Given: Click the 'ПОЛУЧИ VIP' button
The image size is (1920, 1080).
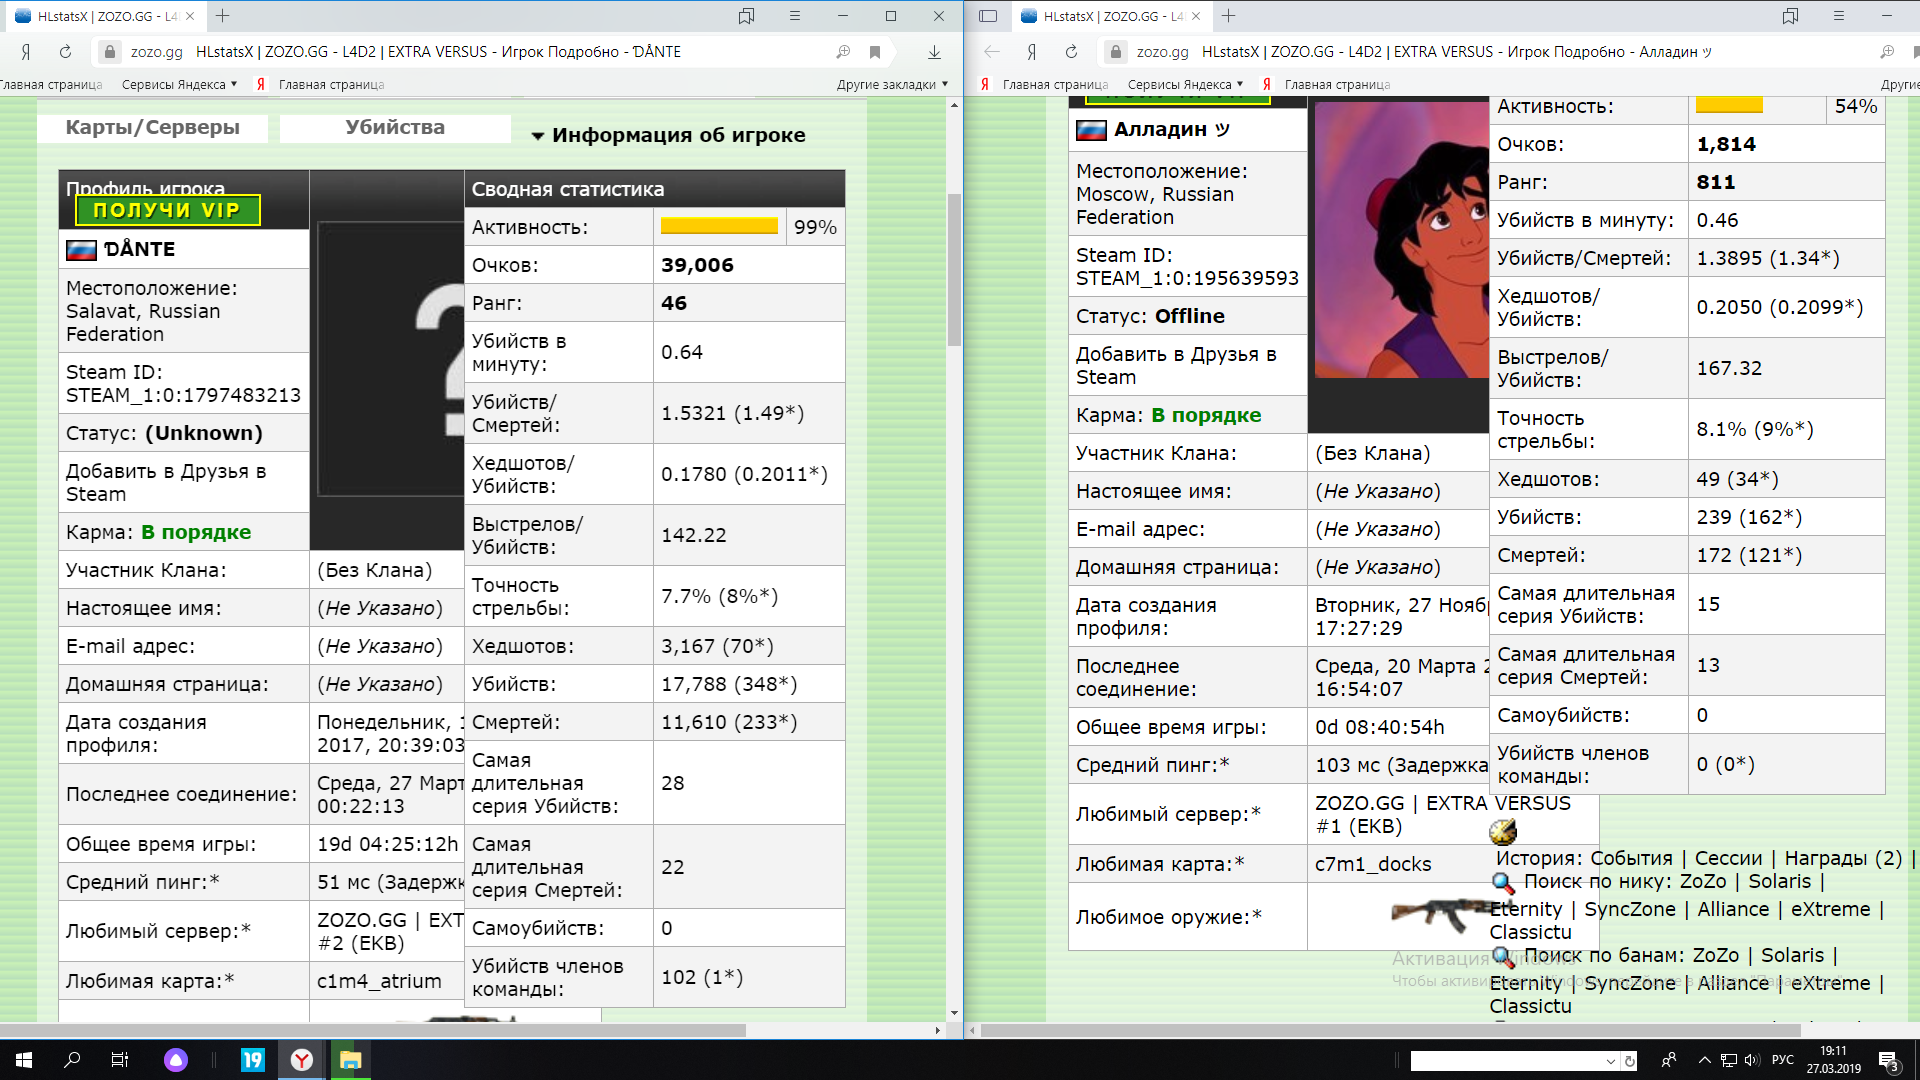Looking at the screenshot, I should [167, 210].
